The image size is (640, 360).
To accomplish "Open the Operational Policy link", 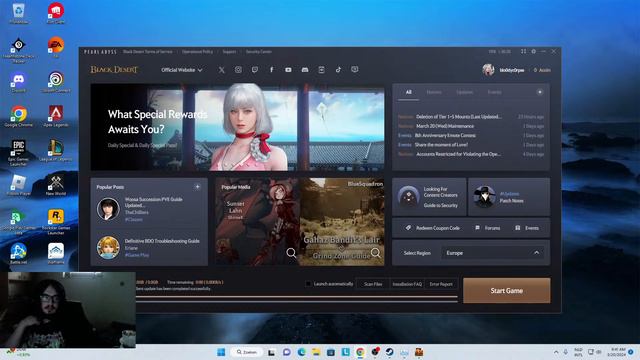I will point(198,52).
